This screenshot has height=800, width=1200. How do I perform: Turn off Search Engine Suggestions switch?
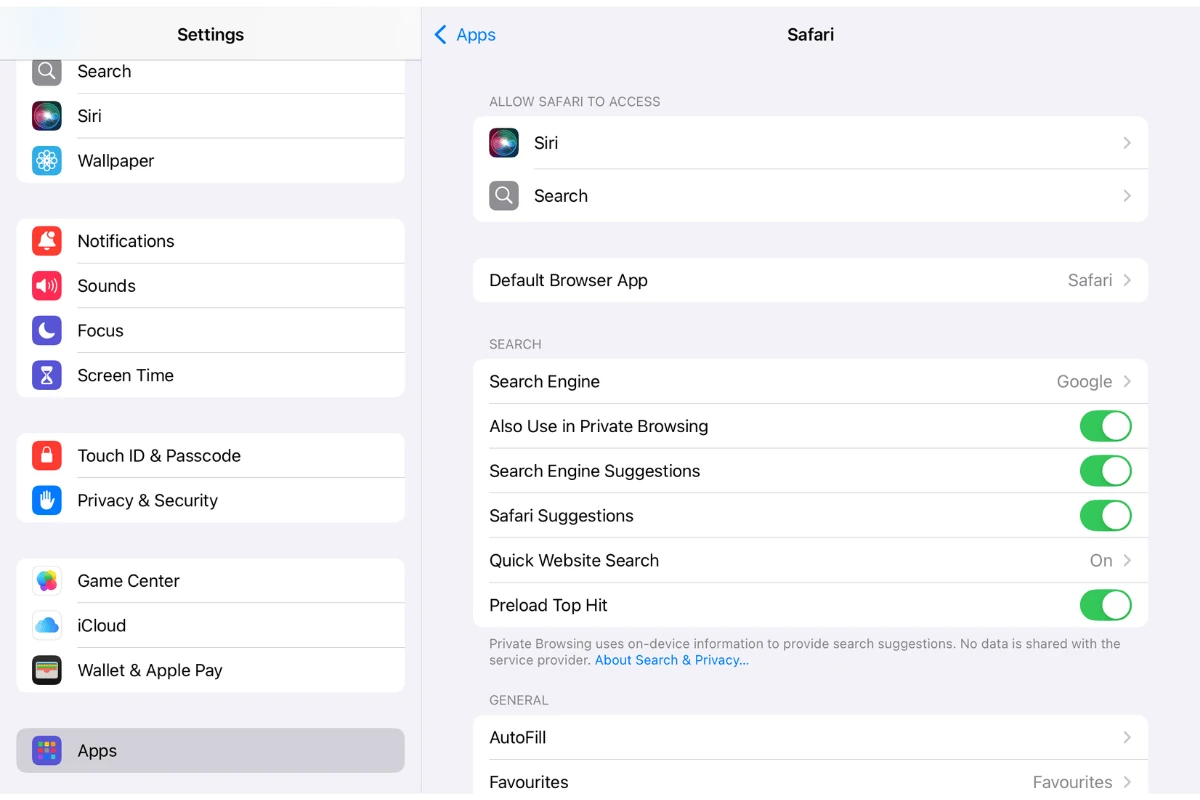coord(1105,471)
